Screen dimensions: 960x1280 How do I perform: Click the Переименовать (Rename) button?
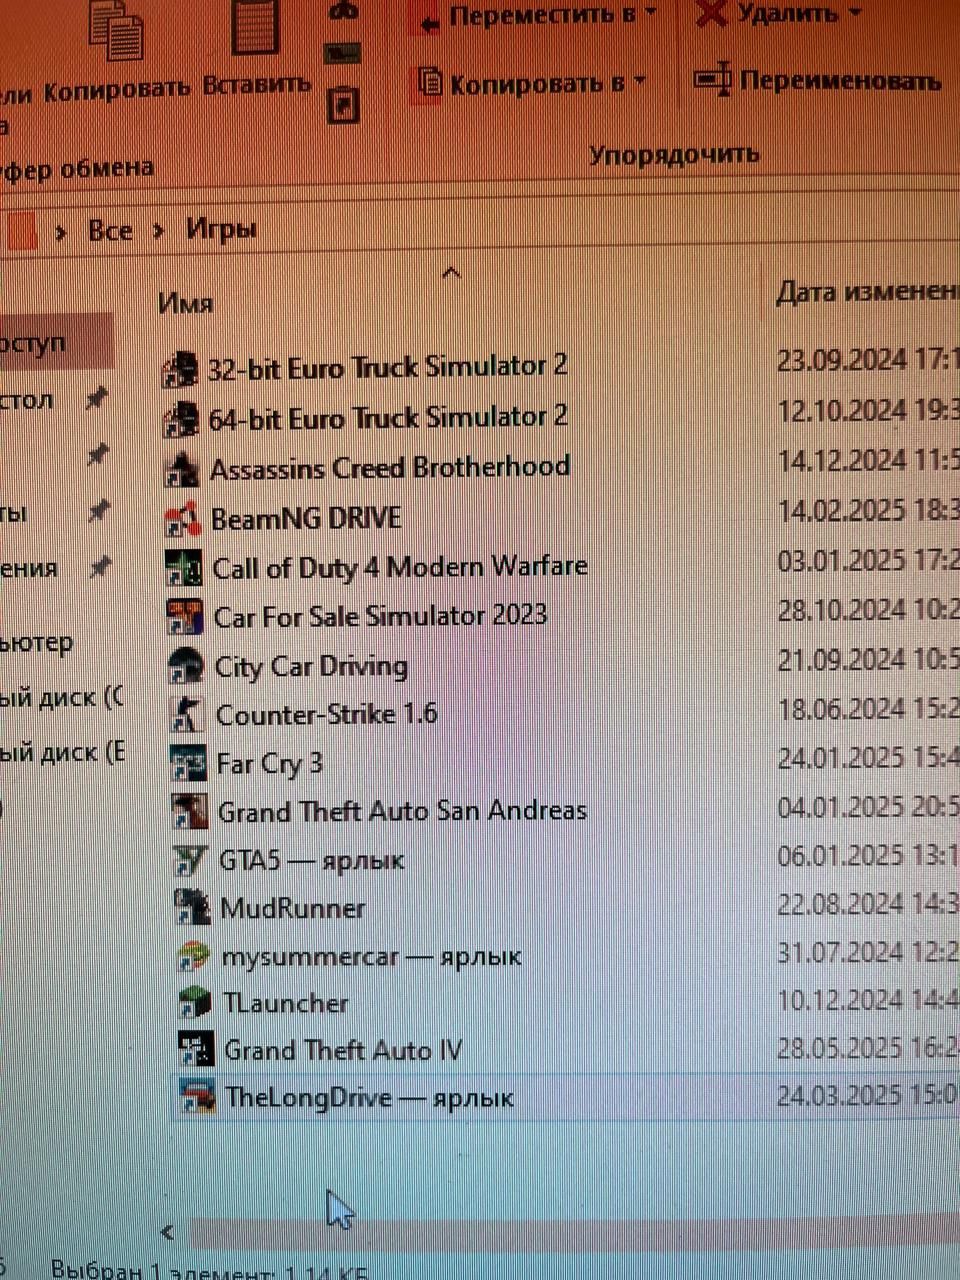[817, 80]
